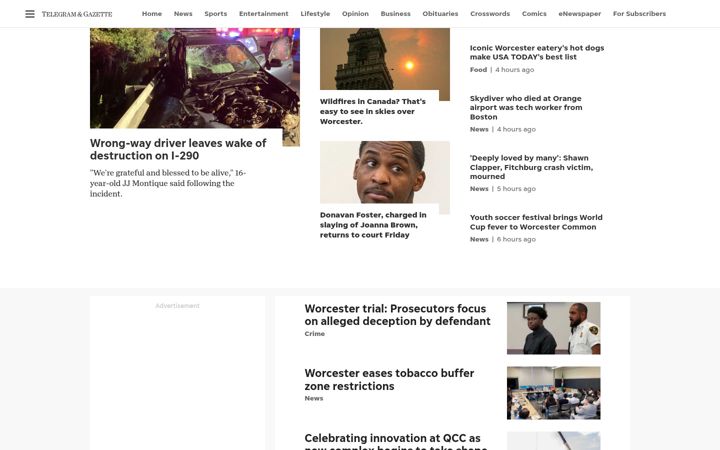Open the hamburger menu icon
The width and height of the screenshot is (720, 450).
coord(30,14)
